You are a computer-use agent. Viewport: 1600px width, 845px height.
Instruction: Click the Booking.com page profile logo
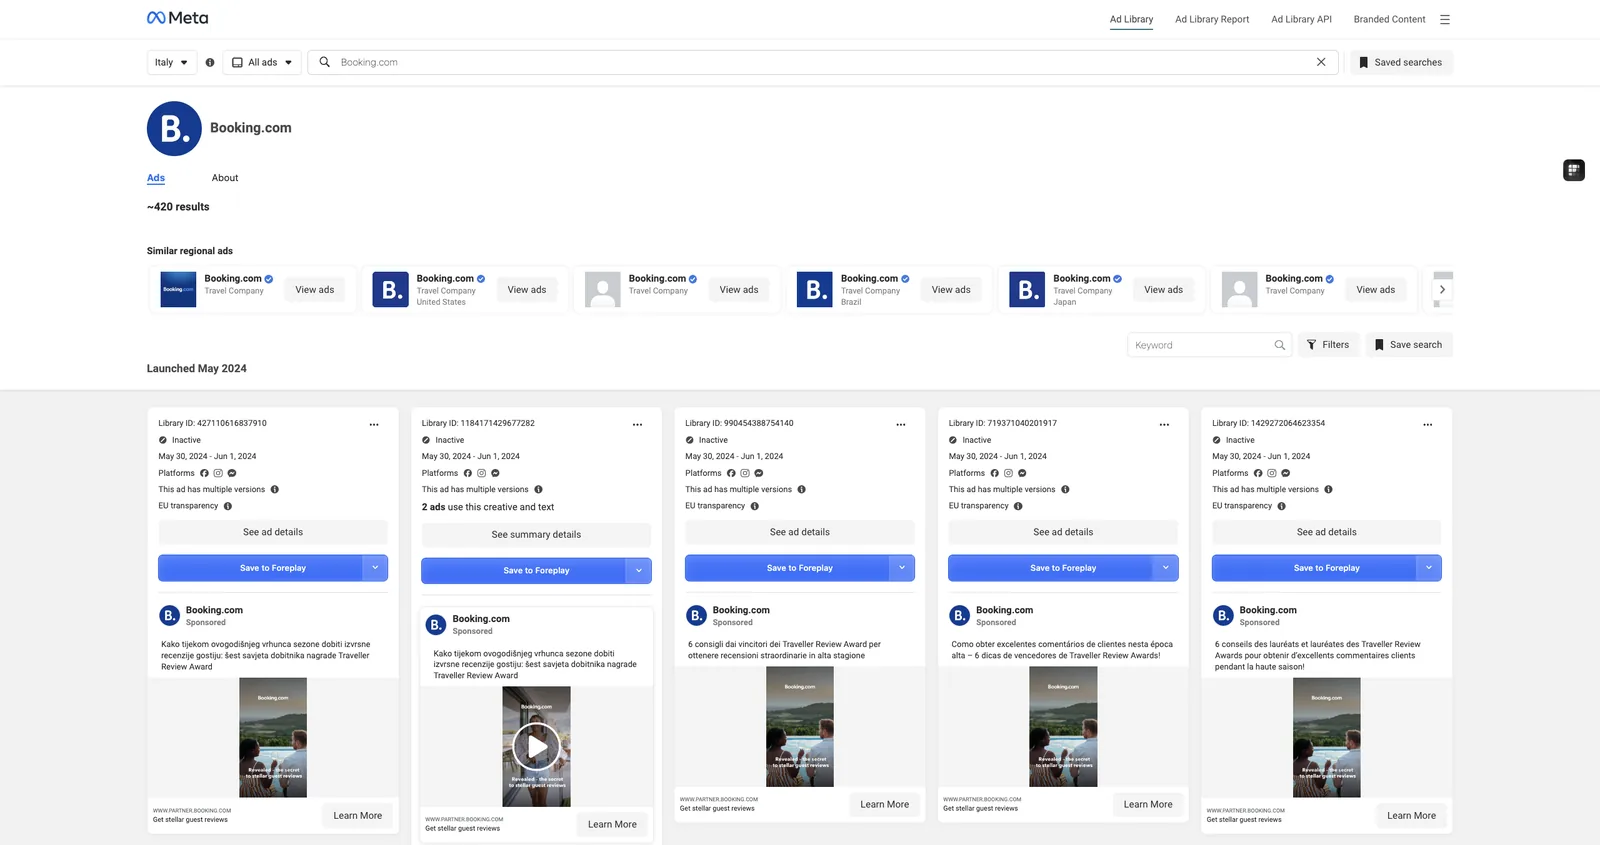[x=174, y=128]
